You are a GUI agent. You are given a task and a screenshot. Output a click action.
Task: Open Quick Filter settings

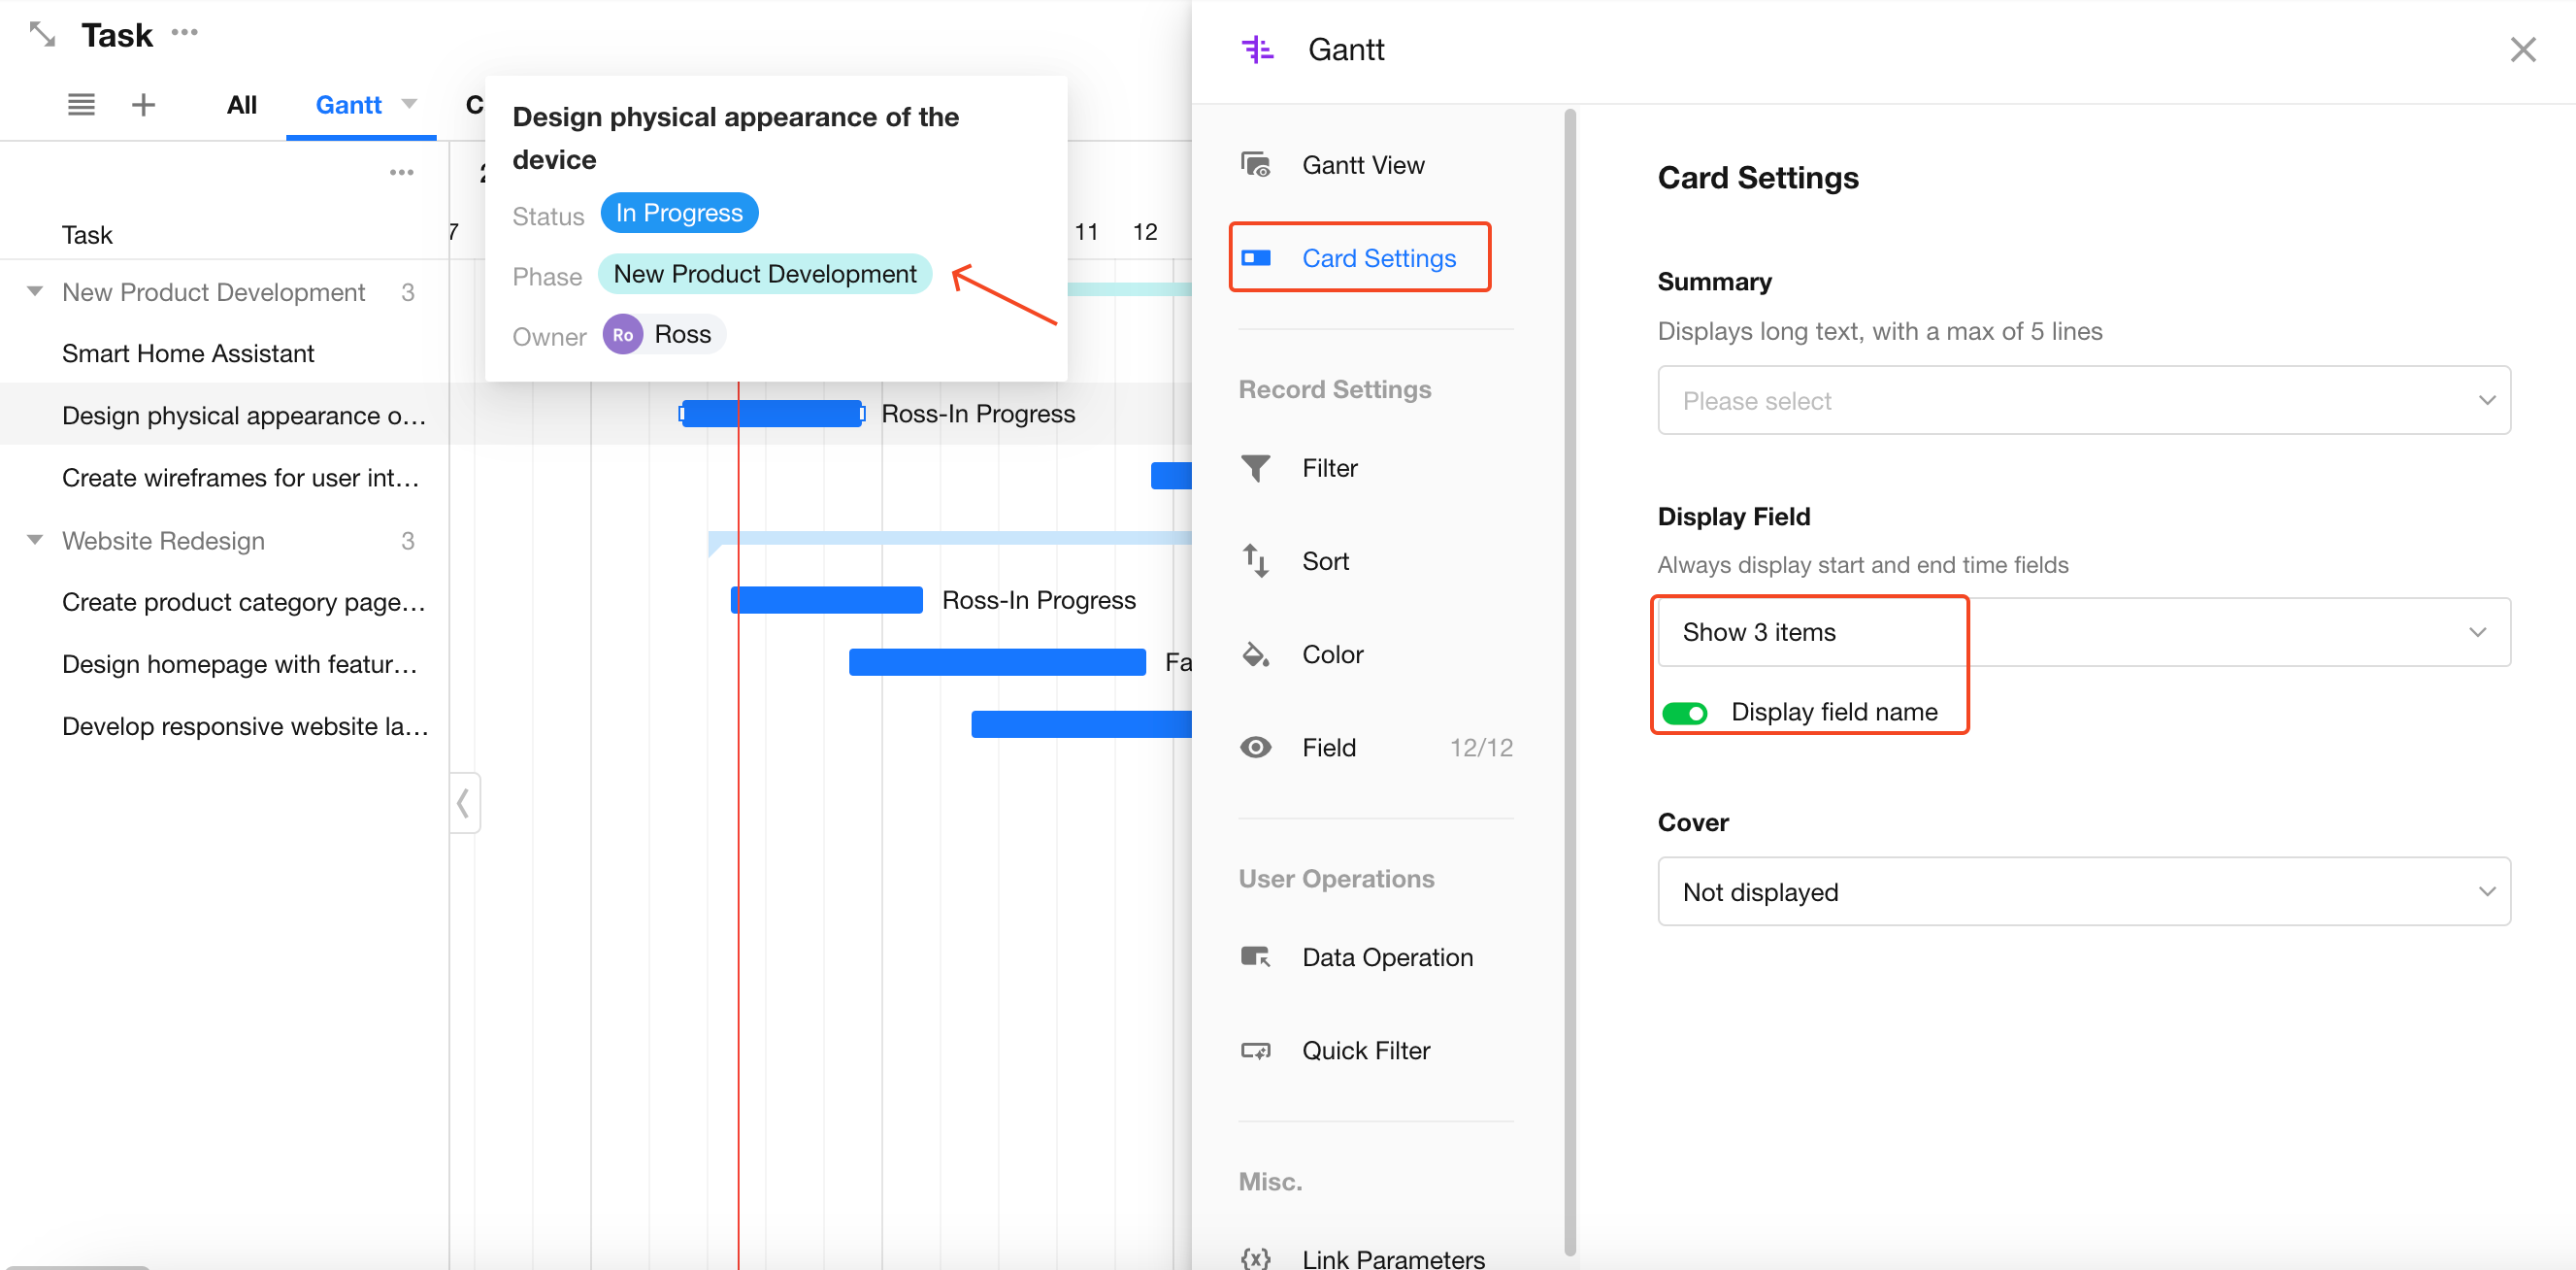1376,1050
